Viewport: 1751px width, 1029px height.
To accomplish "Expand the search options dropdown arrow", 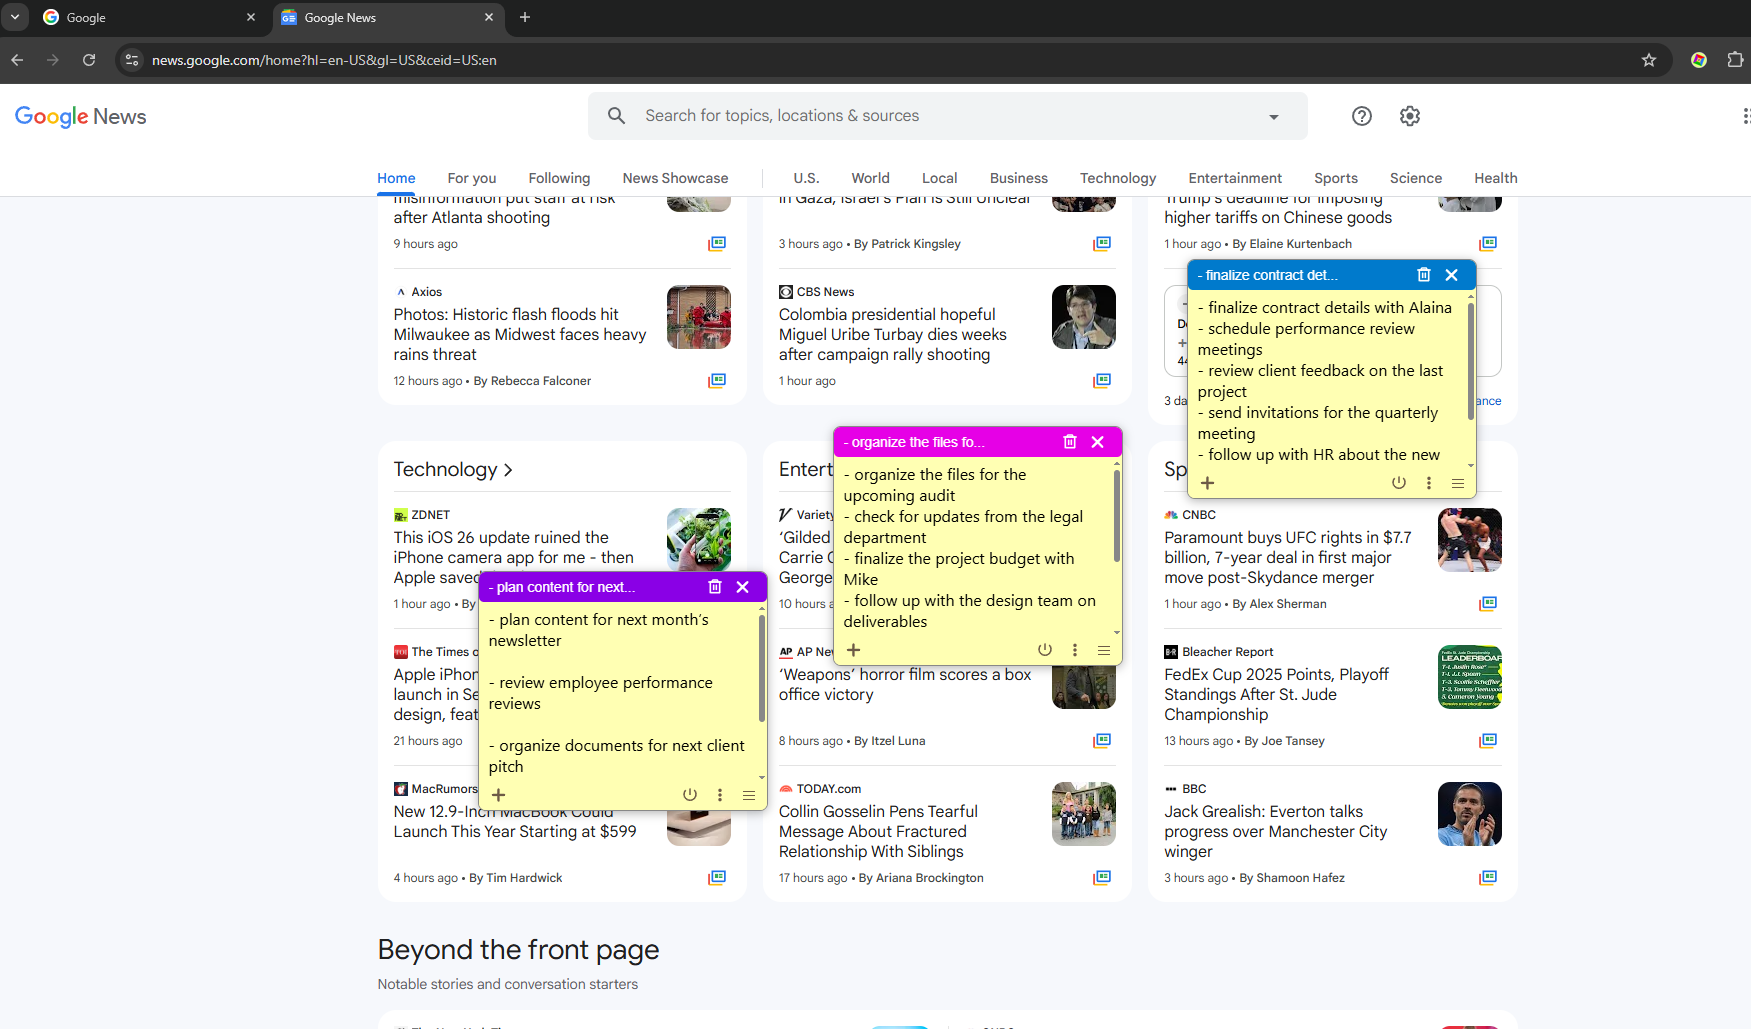I will 1274,117.
